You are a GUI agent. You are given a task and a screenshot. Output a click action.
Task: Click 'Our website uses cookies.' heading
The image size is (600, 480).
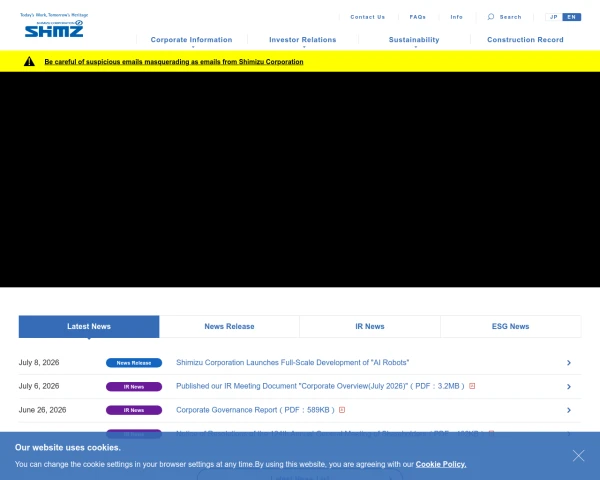pos(68,447)
